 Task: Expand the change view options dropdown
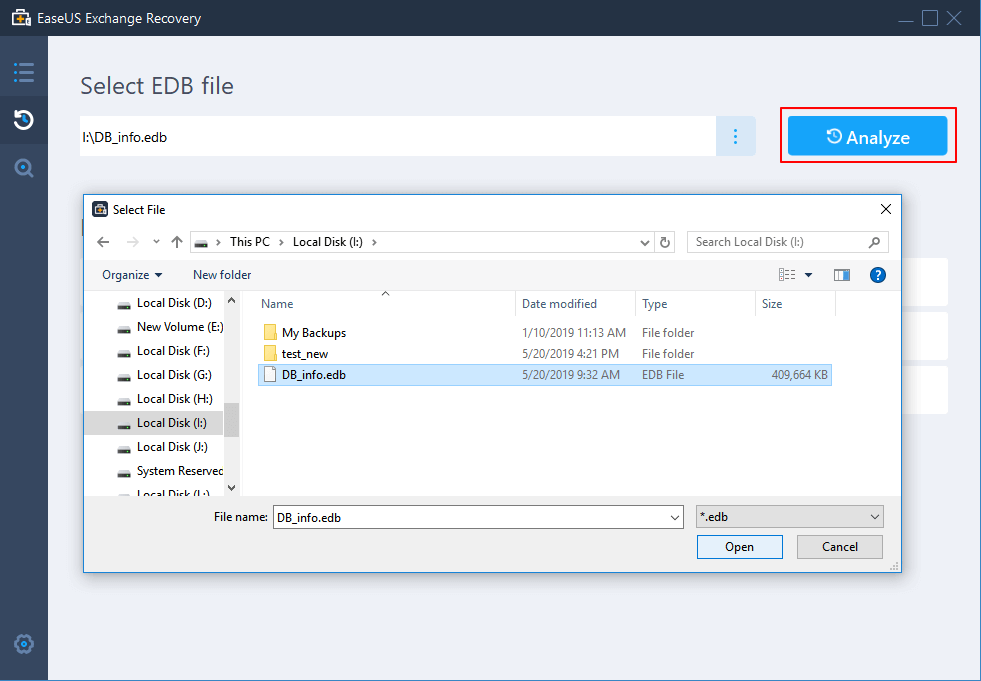pyautogui.click(x=808, y=275)
